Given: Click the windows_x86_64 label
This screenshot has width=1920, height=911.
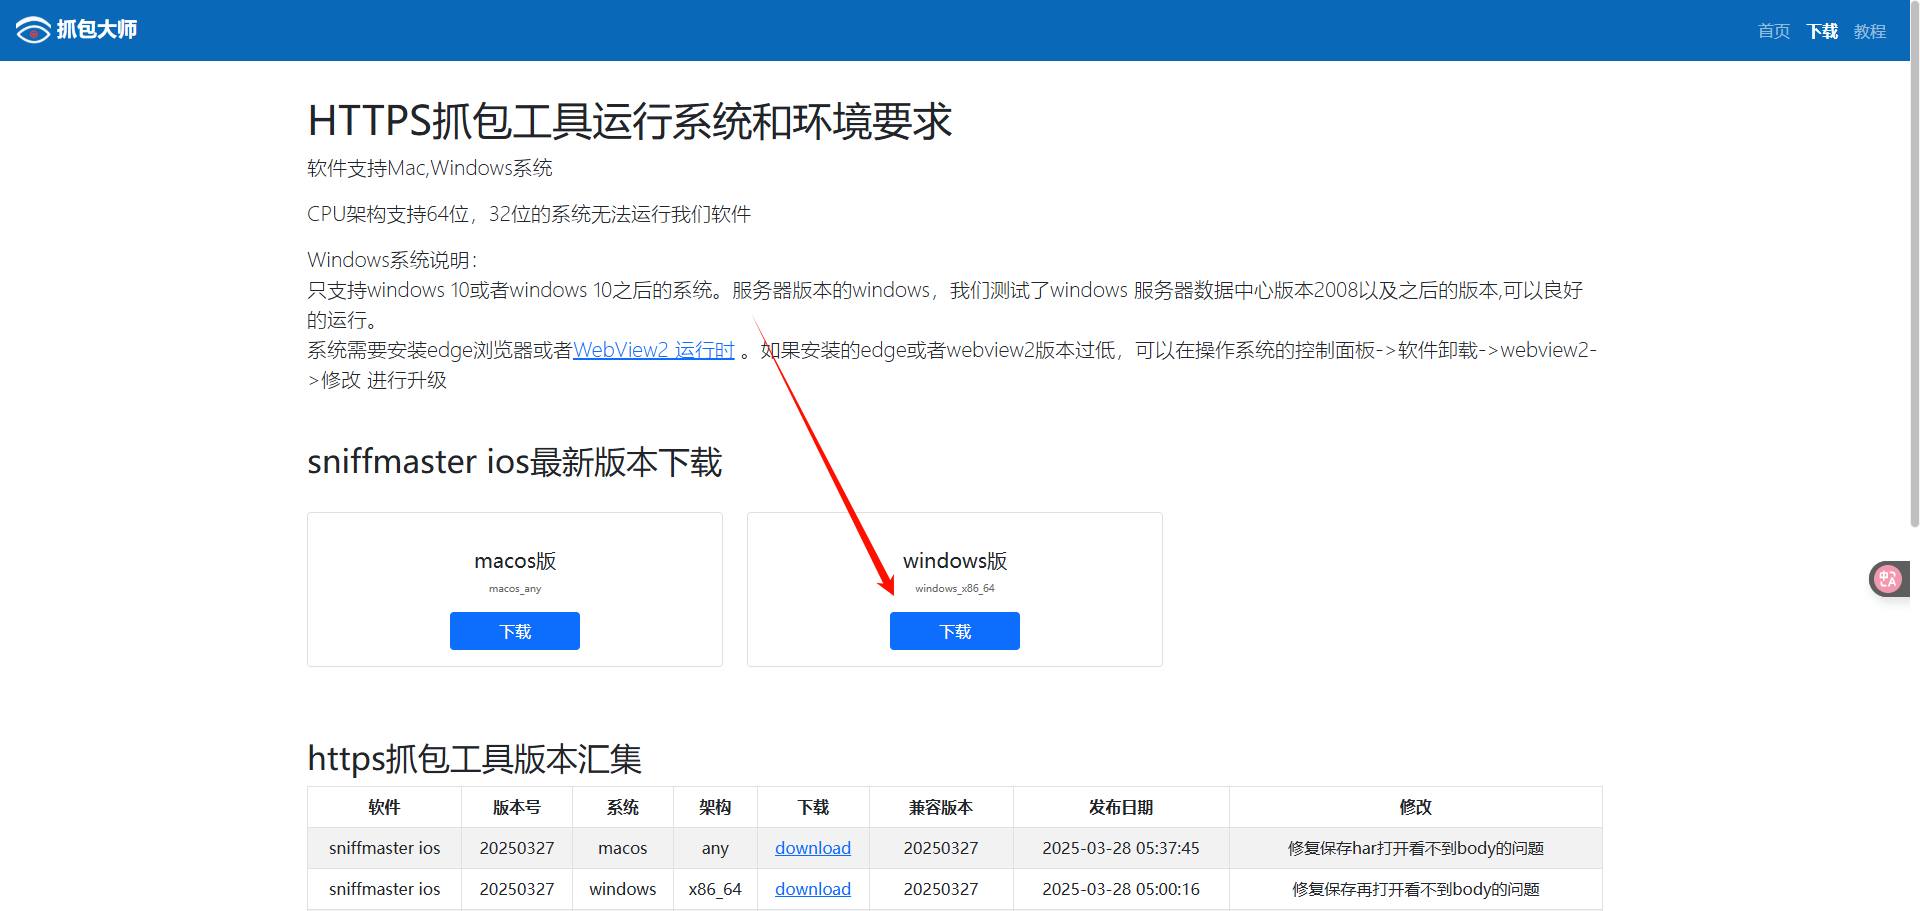Looking at the screenshot, I should click(x=955, y=589).
